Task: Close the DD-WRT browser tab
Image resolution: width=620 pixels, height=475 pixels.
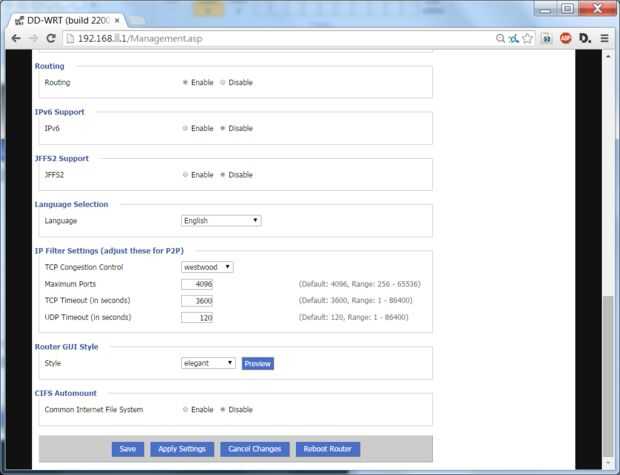Action: [x=117, y=20]
